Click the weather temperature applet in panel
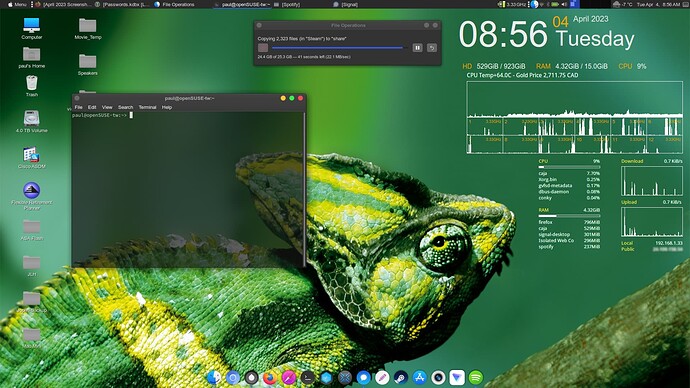Image resolution: width=690 pixels, height=388 pixels. pyautogui.click(x=622, y=4)
